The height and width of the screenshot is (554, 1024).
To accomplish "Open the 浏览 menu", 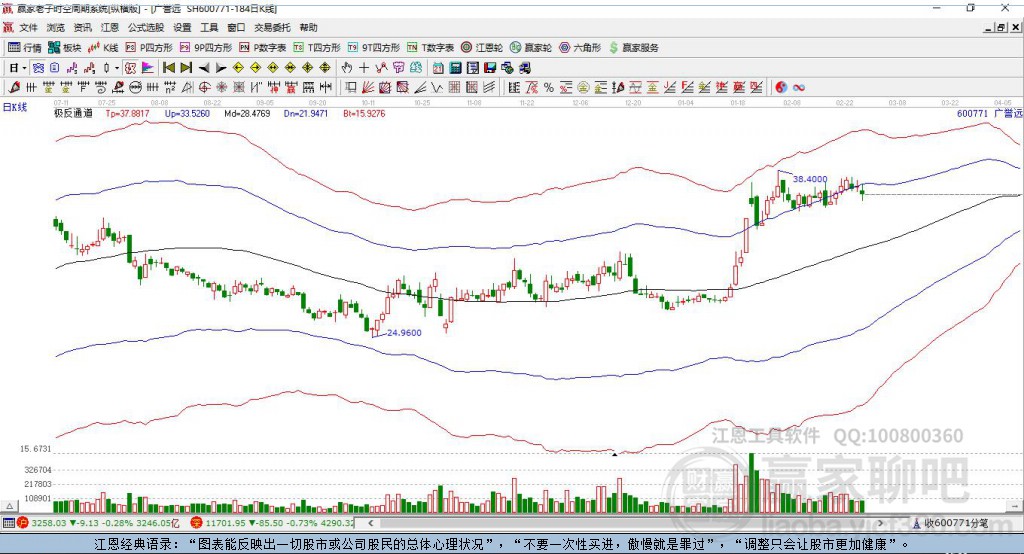I will click(x=56, y=27).
